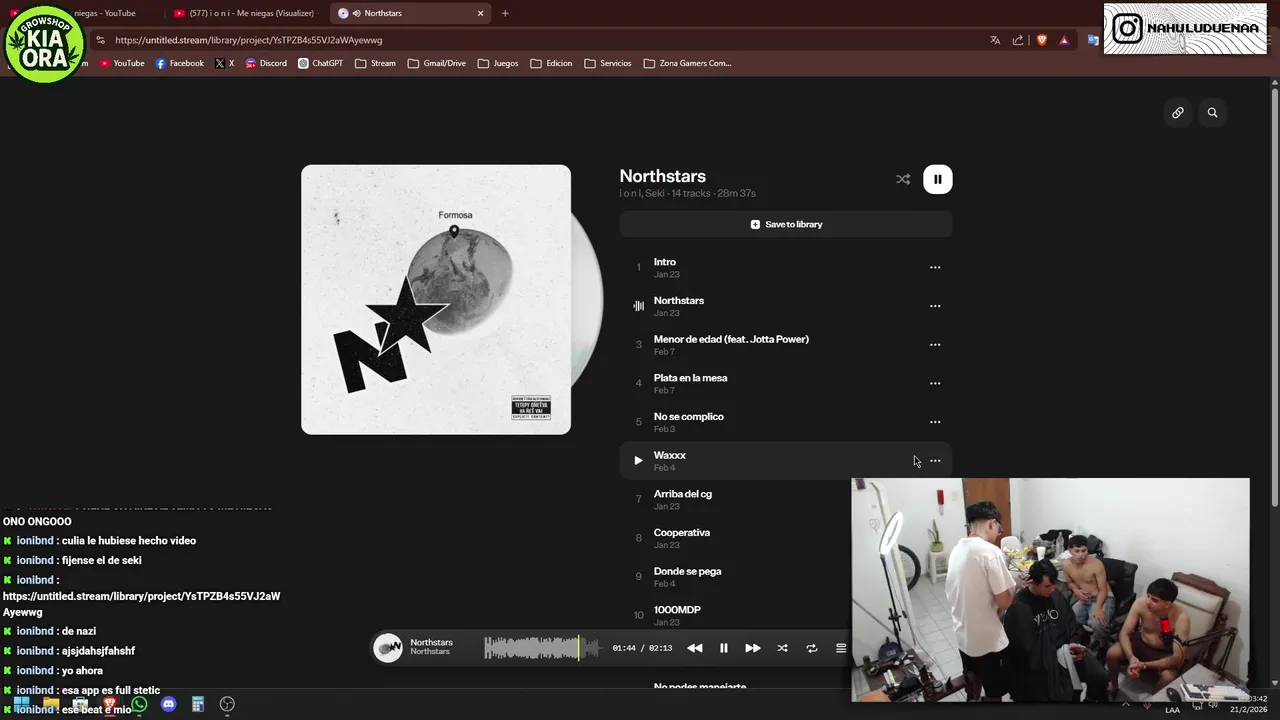1280x720 pixels.
Task: Click the address bar URL
Action: click(x=248, y=40)
